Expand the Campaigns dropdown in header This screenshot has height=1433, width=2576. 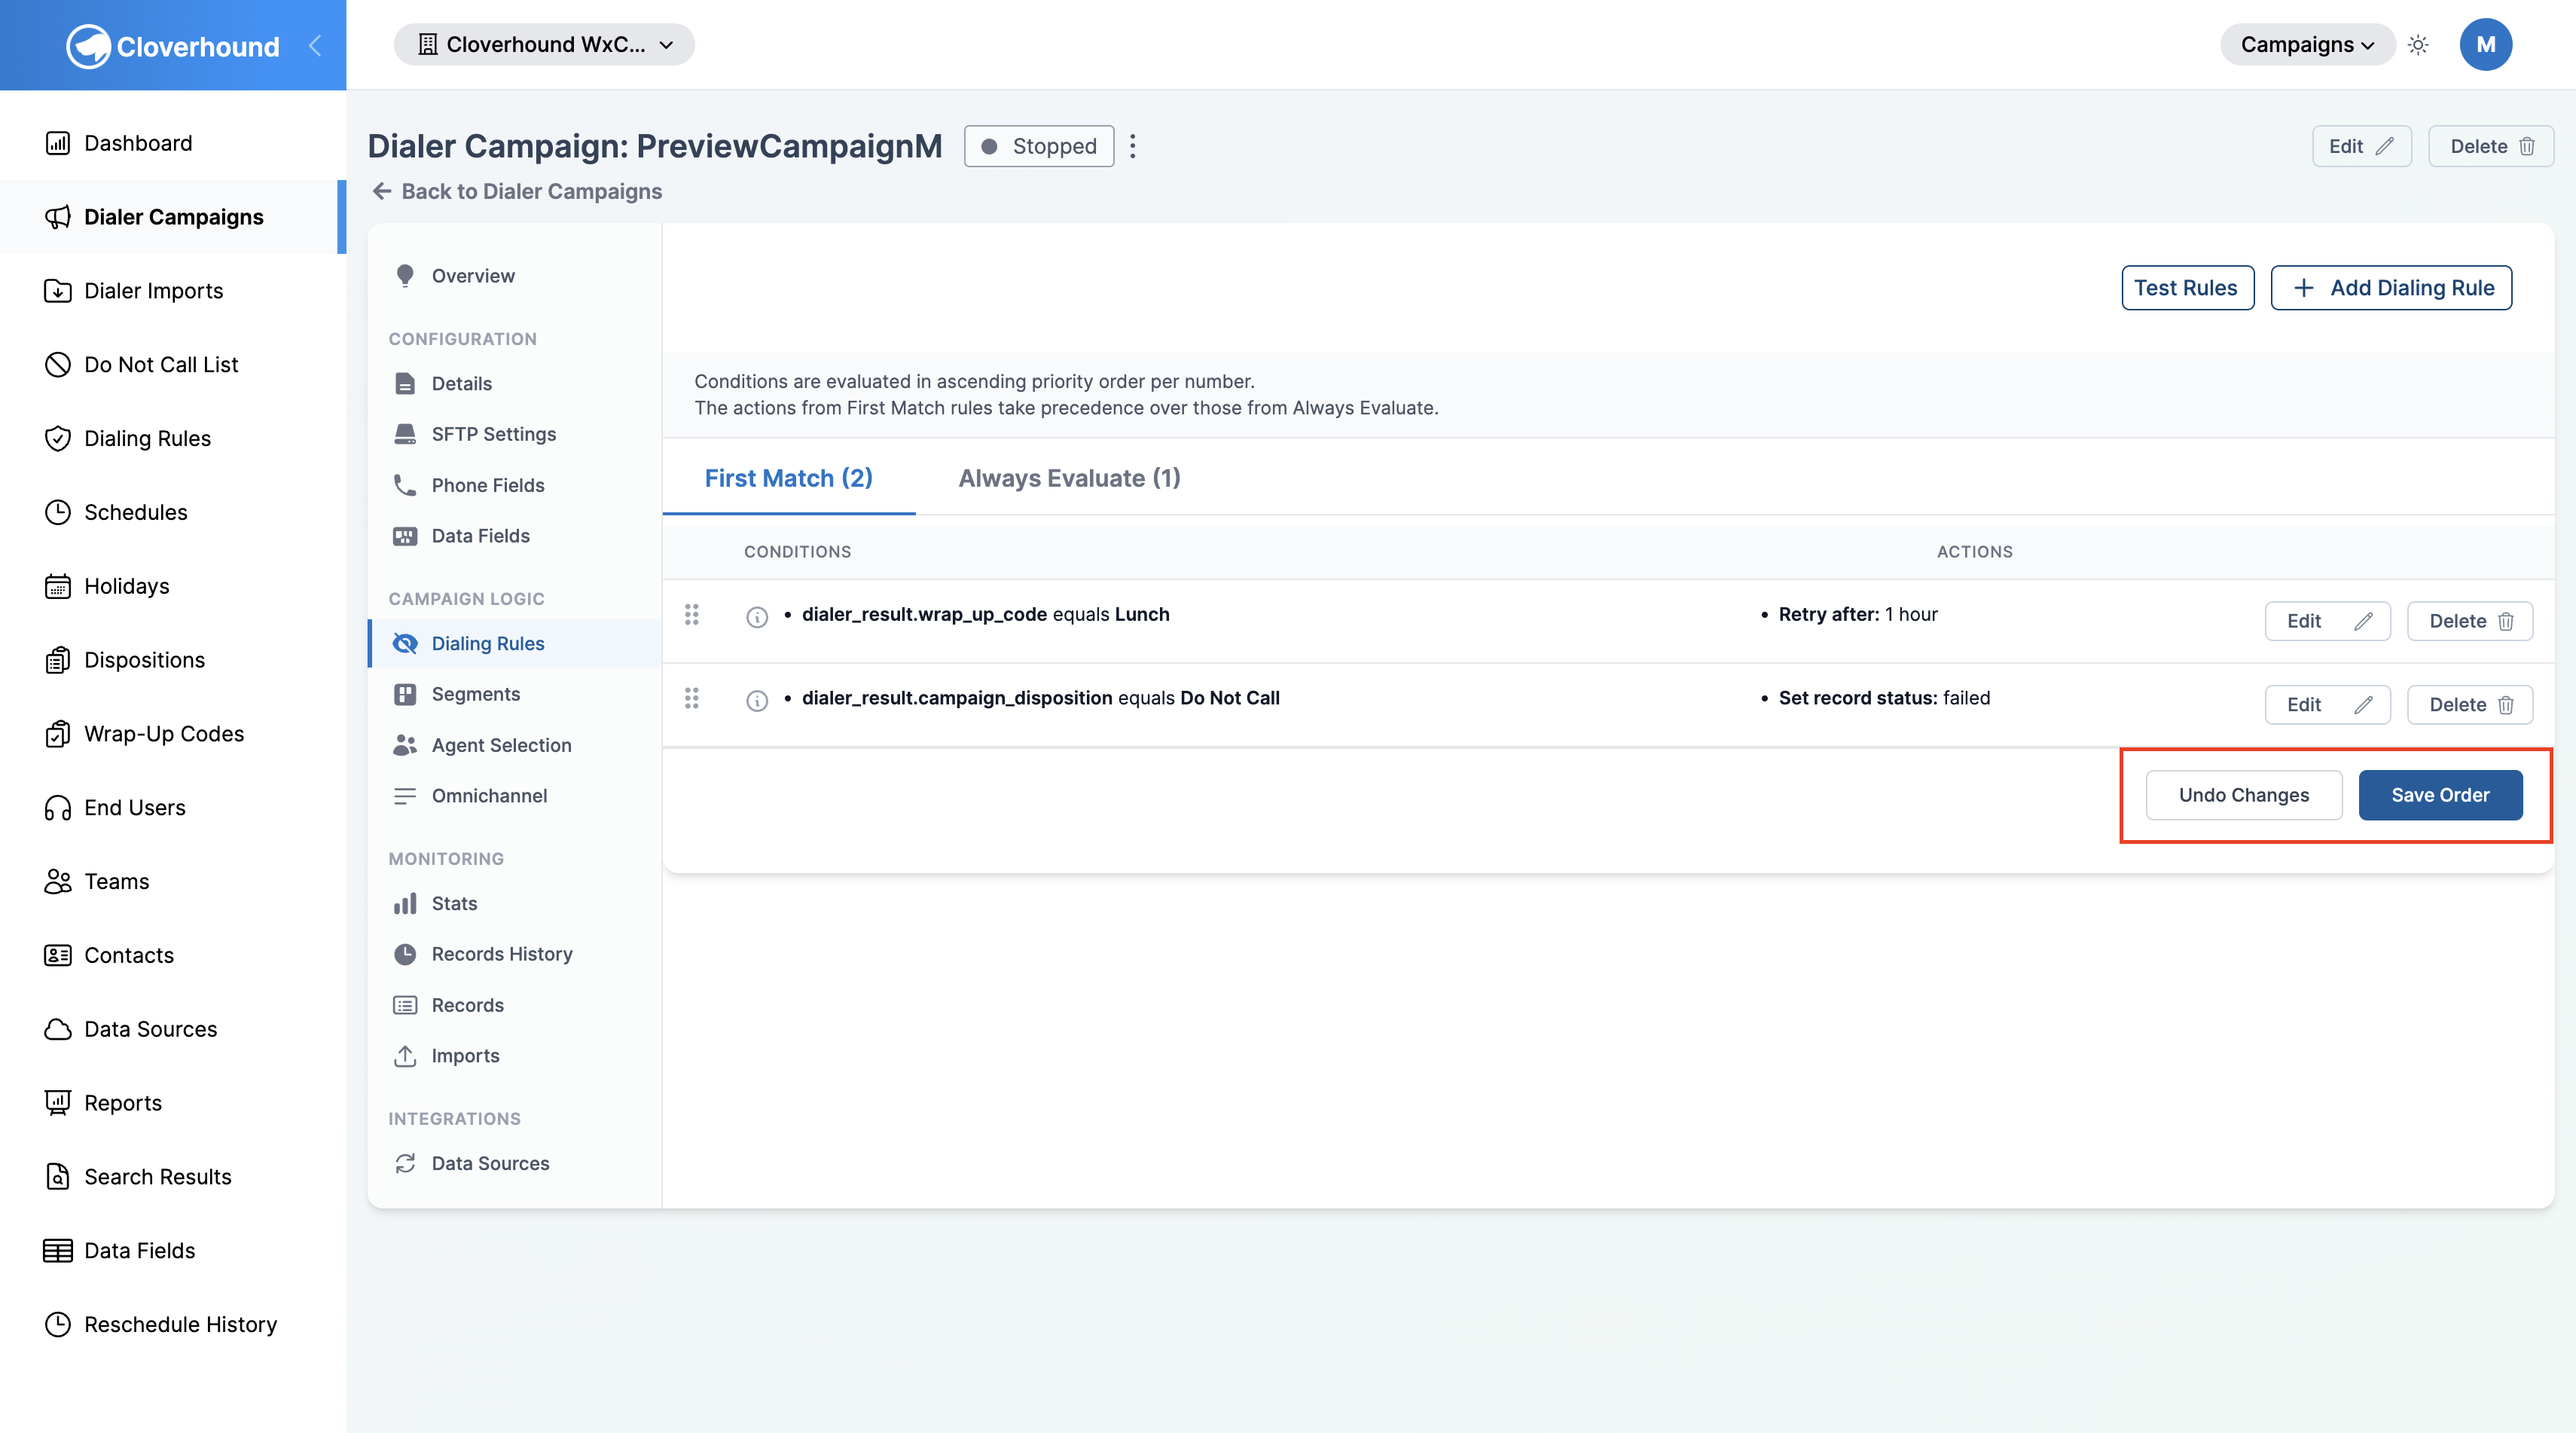point(2307,45)
